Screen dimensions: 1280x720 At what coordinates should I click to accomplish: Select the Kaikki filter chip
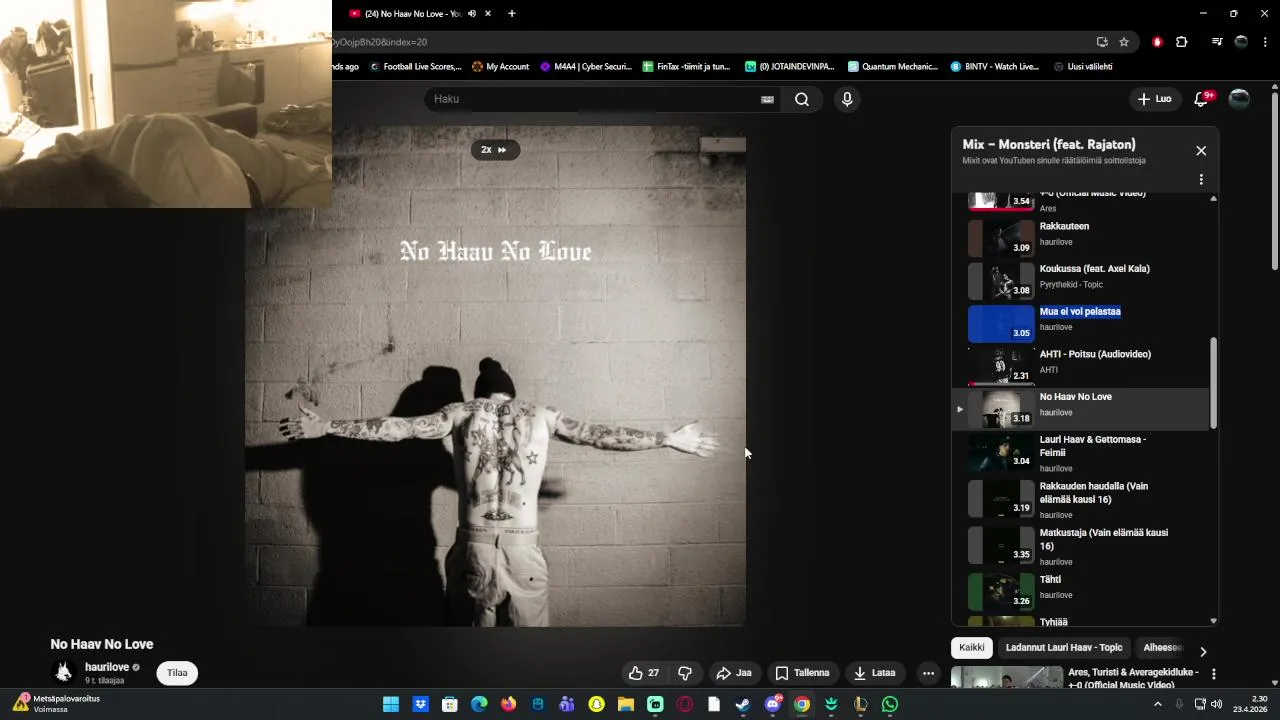pyautogui.click(x=972, y=648)
